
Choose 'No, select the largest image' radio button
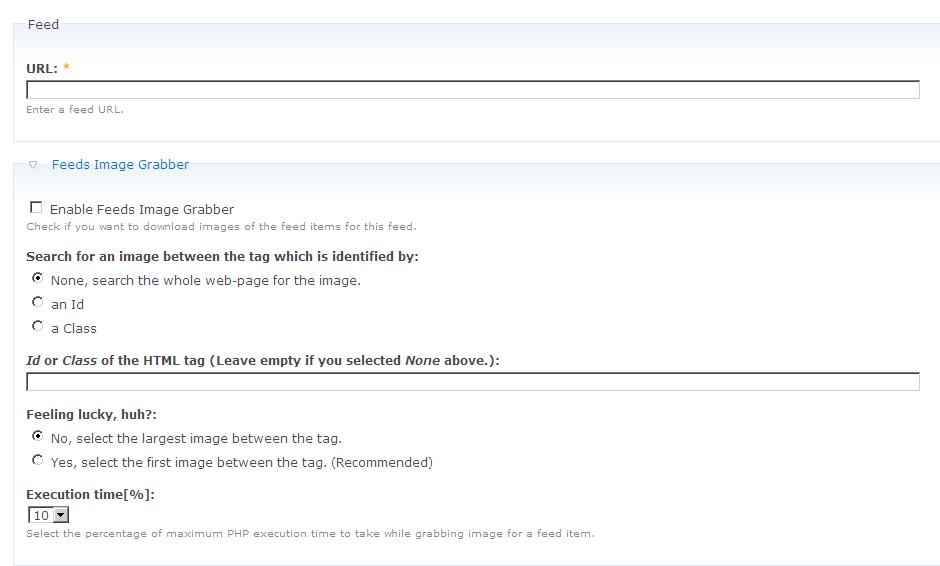click(x=38, y=437)
